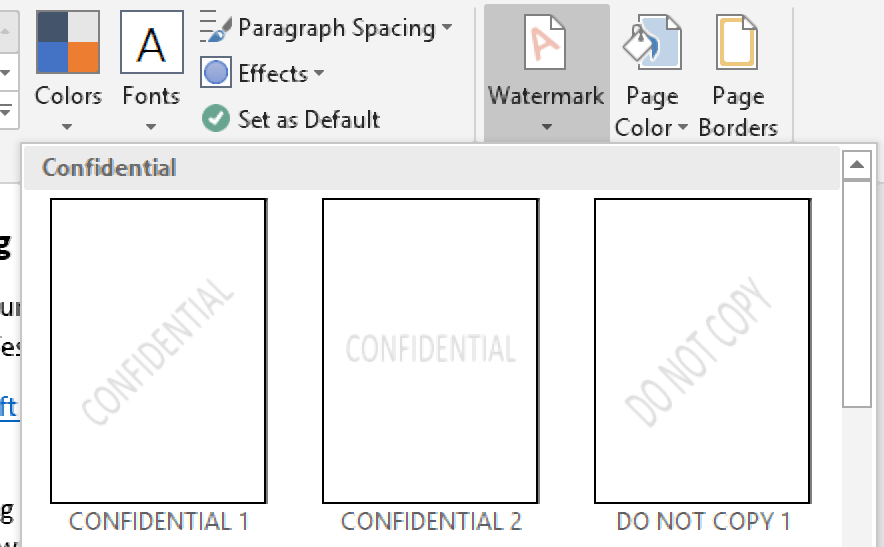Expand the Effects dropdown arrow
This screenshot has height=547, width=884.
(x=319, y=74)
